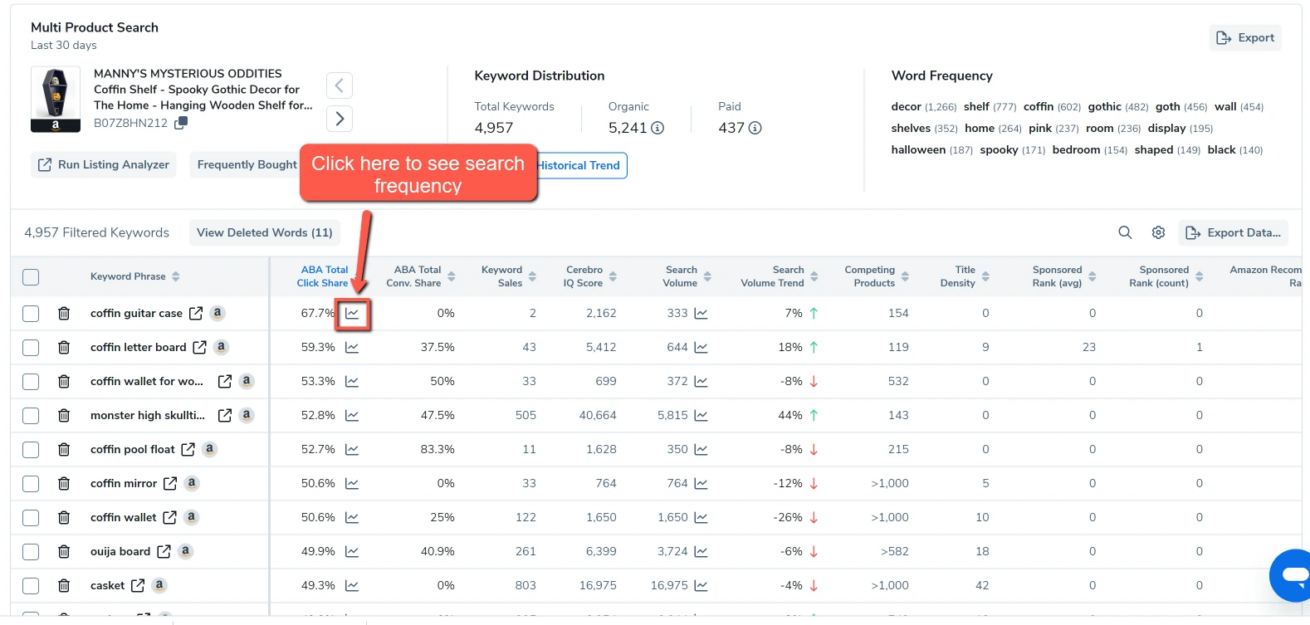Screen dimensions: 1310x625
Task: Click the Amazon badge icon next to "casket"
Action: pyautogui.click(x=158, y=585)
